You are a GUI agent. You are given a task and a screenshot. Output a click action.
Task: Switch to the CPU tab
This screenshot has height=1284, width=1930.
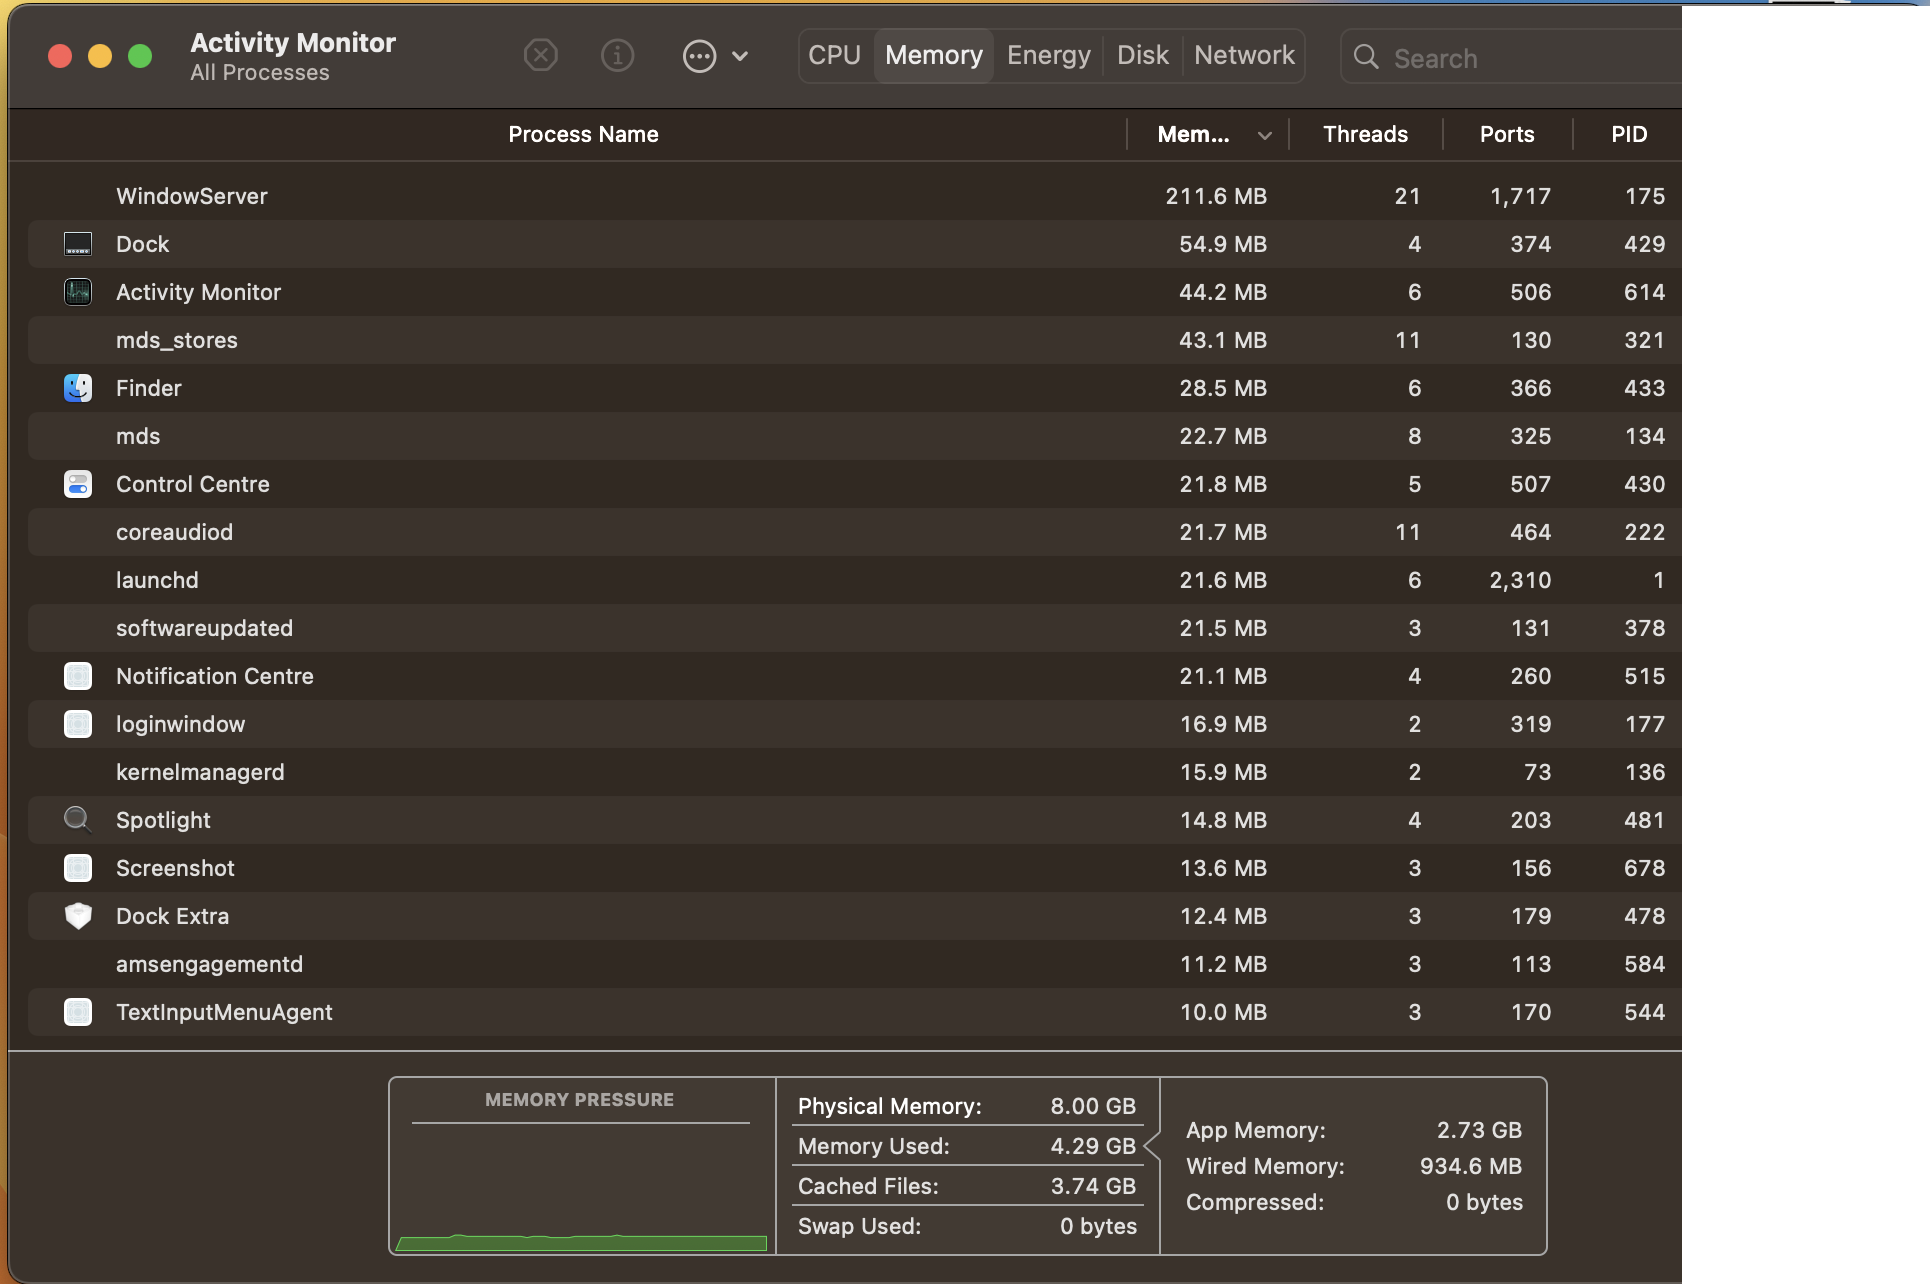pos(834,55)
